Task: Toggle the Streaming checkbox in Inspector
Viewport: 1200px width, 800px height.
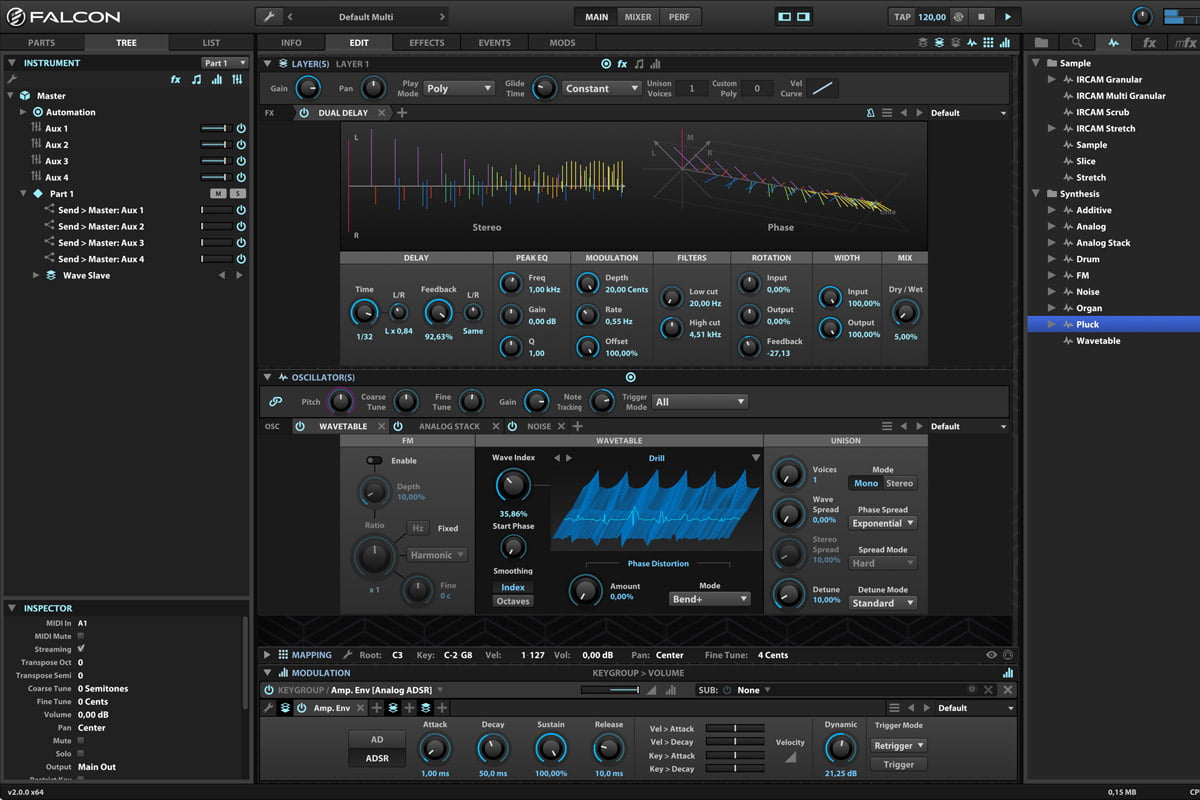Action: tap(81, 649)
